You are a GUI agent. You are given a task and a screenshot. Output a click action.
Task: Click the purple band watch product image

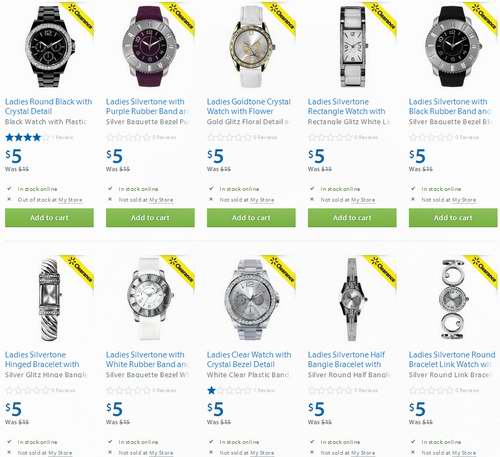(x=150, y=47)
